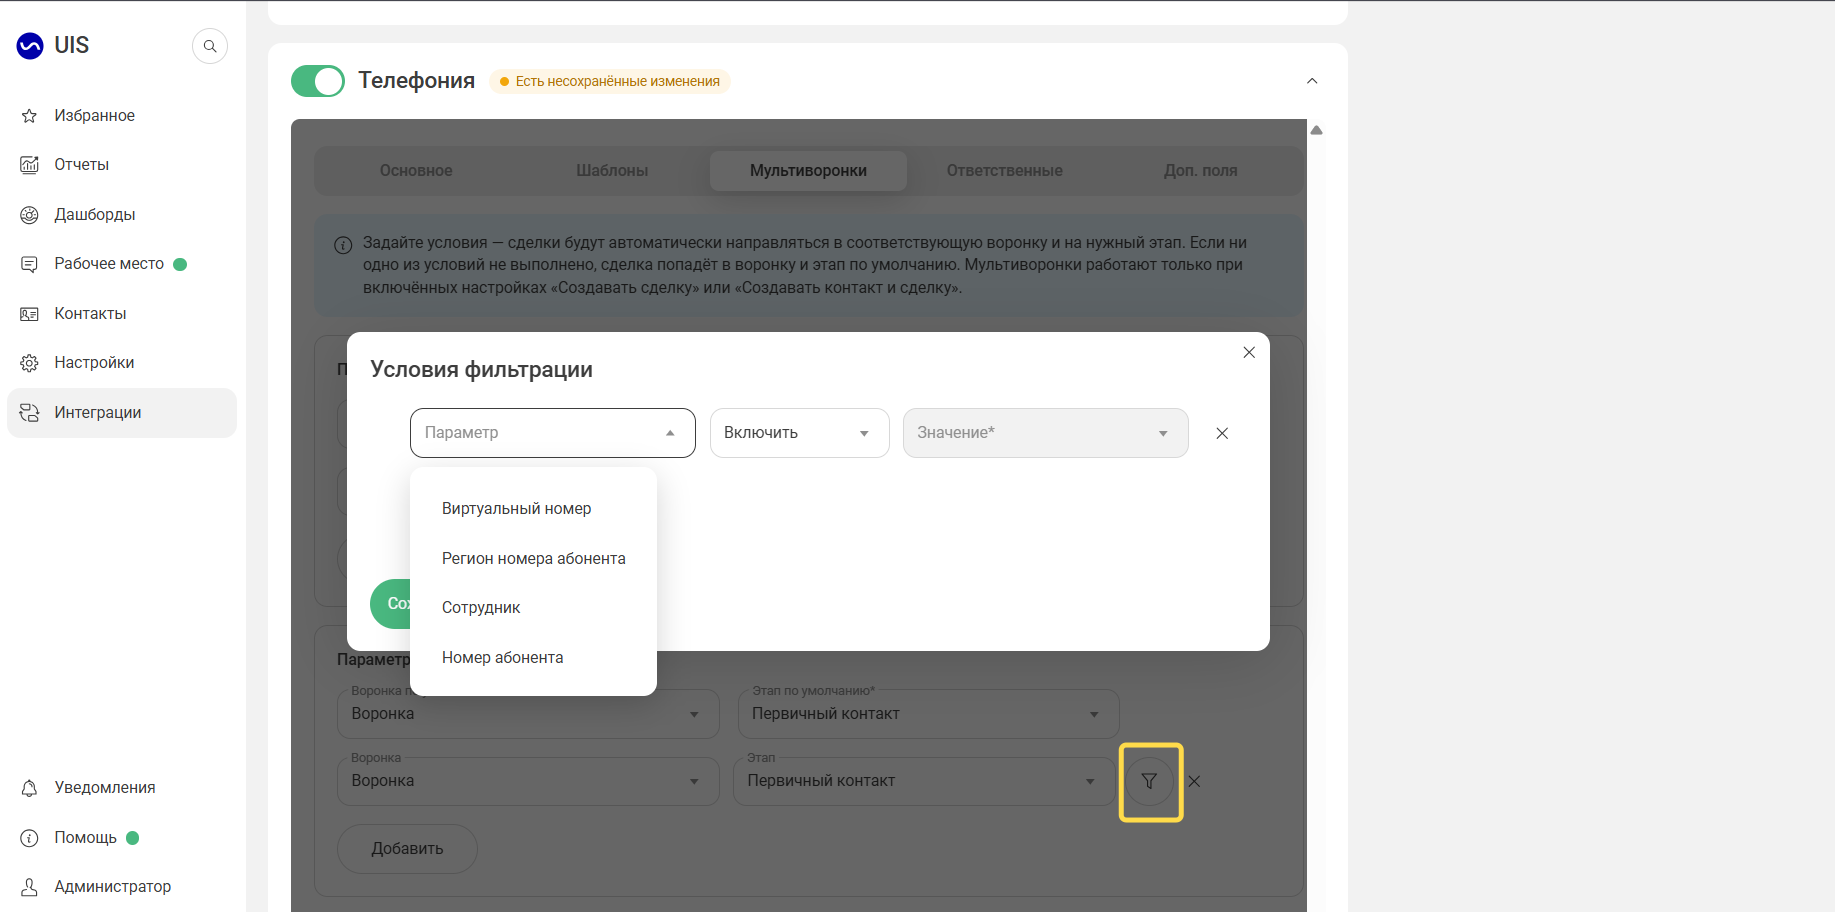
Task: Collapse the Телефония section chevron
Action: point(1312,81)
